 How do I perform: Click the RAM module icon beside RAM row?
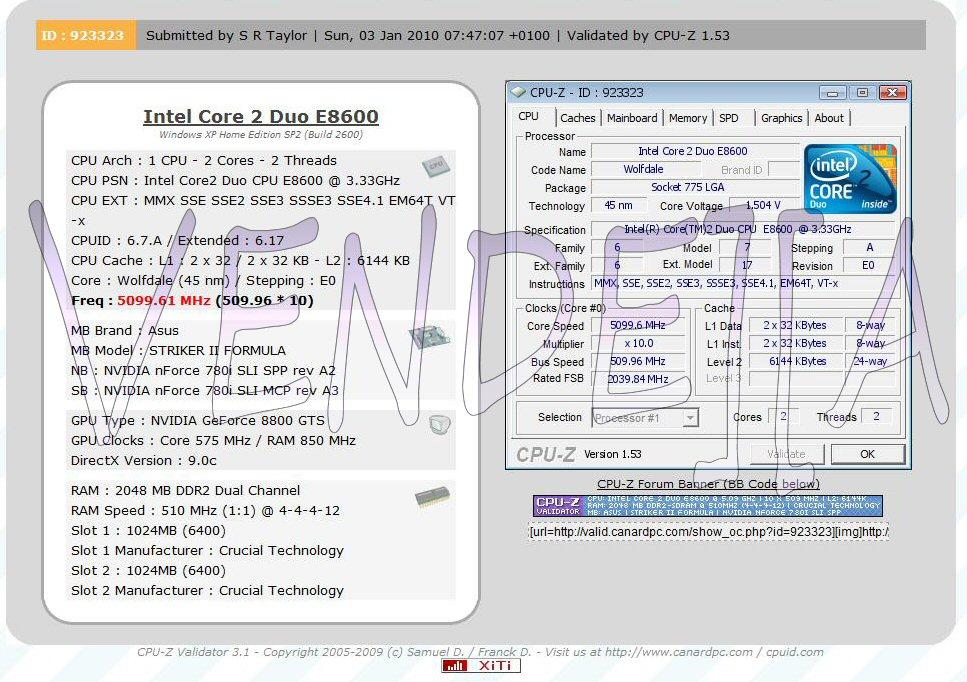pos(432,496)
